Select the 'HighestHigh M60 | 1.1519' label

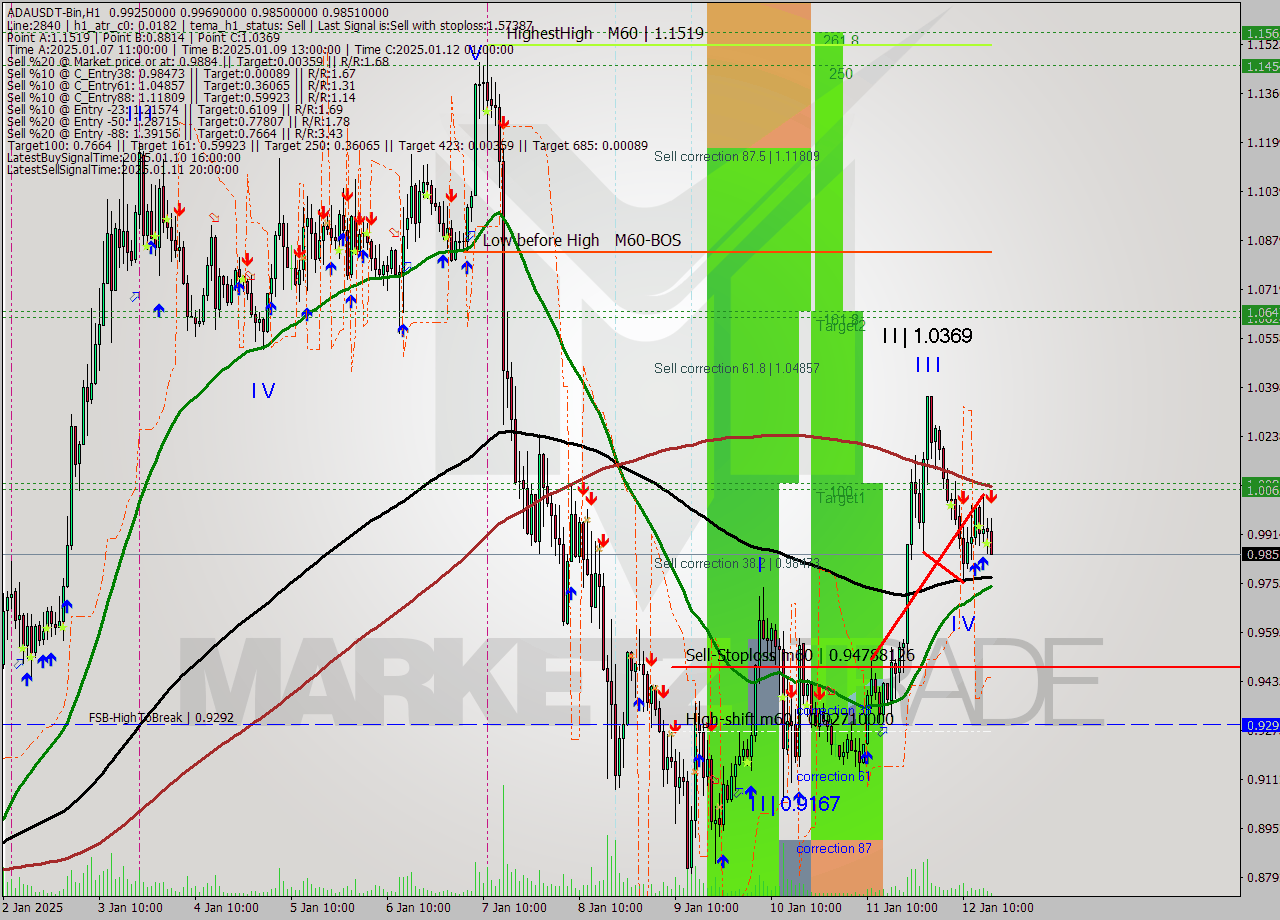point(605,33)
